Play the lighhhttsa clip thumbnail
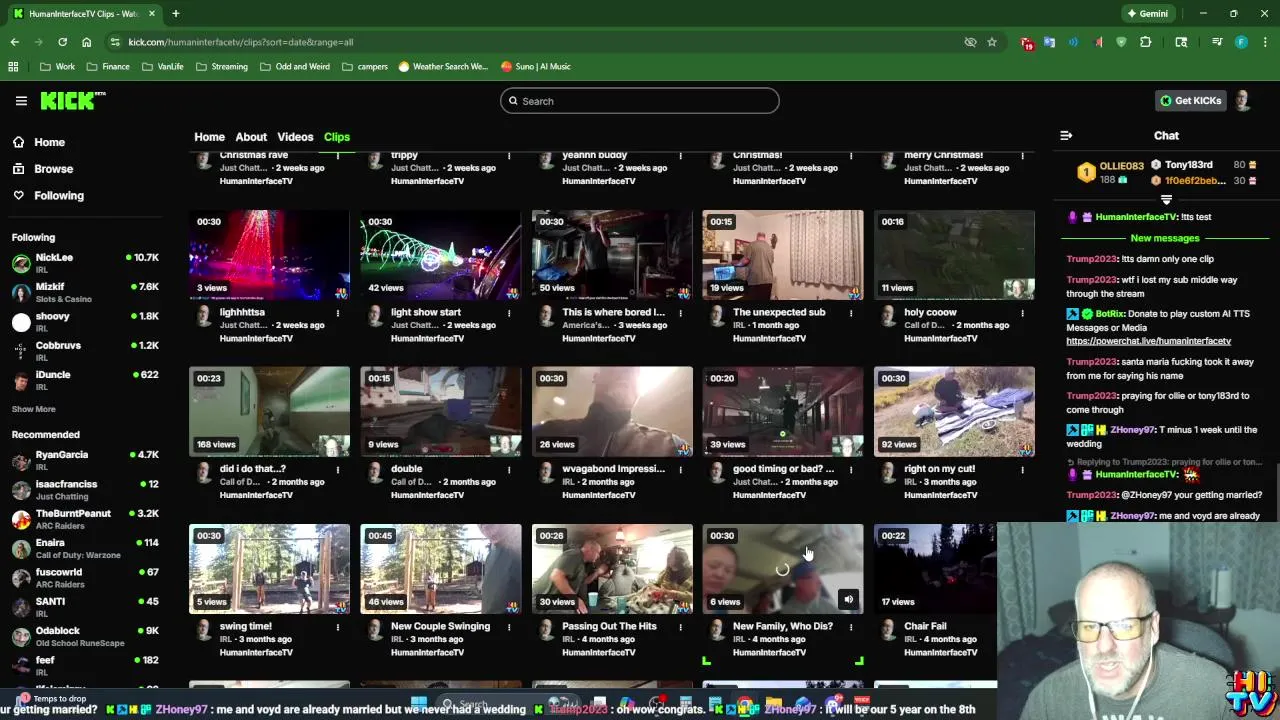Screen dimensions: 1280x720 269,255
